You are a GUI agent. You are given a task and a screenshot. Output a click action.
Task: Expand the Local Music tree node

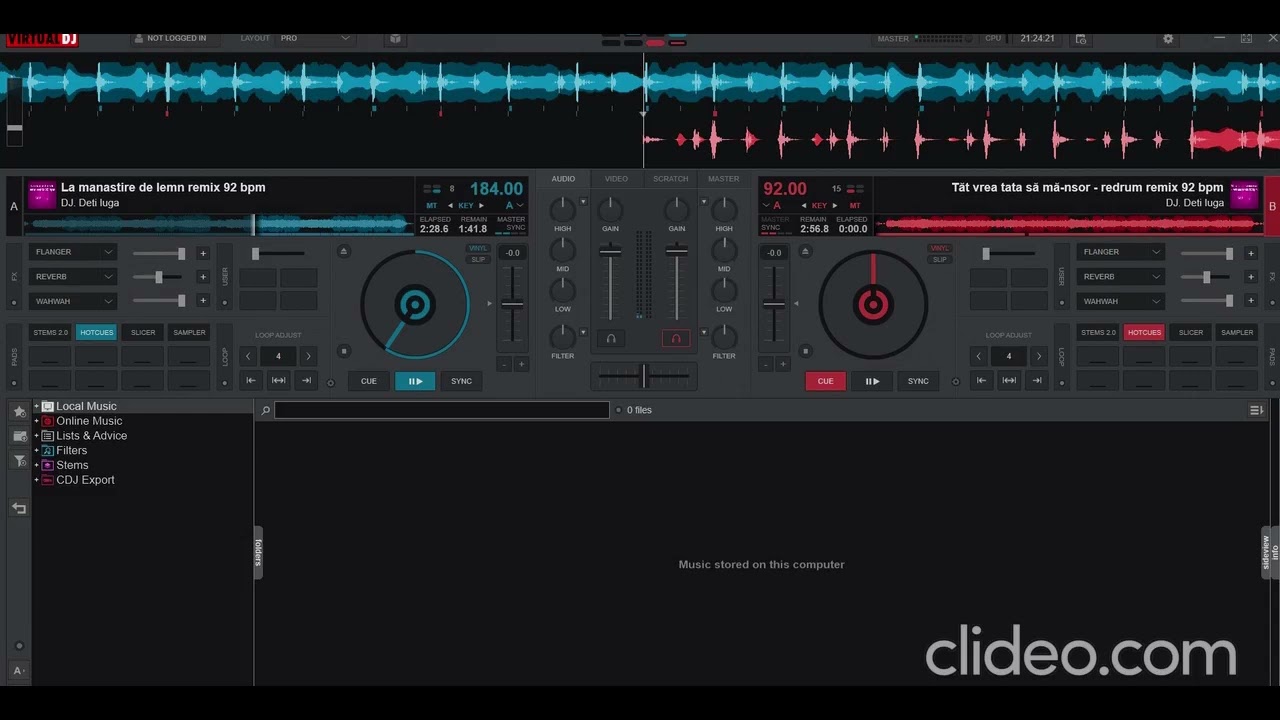click(x=36, y=406)
